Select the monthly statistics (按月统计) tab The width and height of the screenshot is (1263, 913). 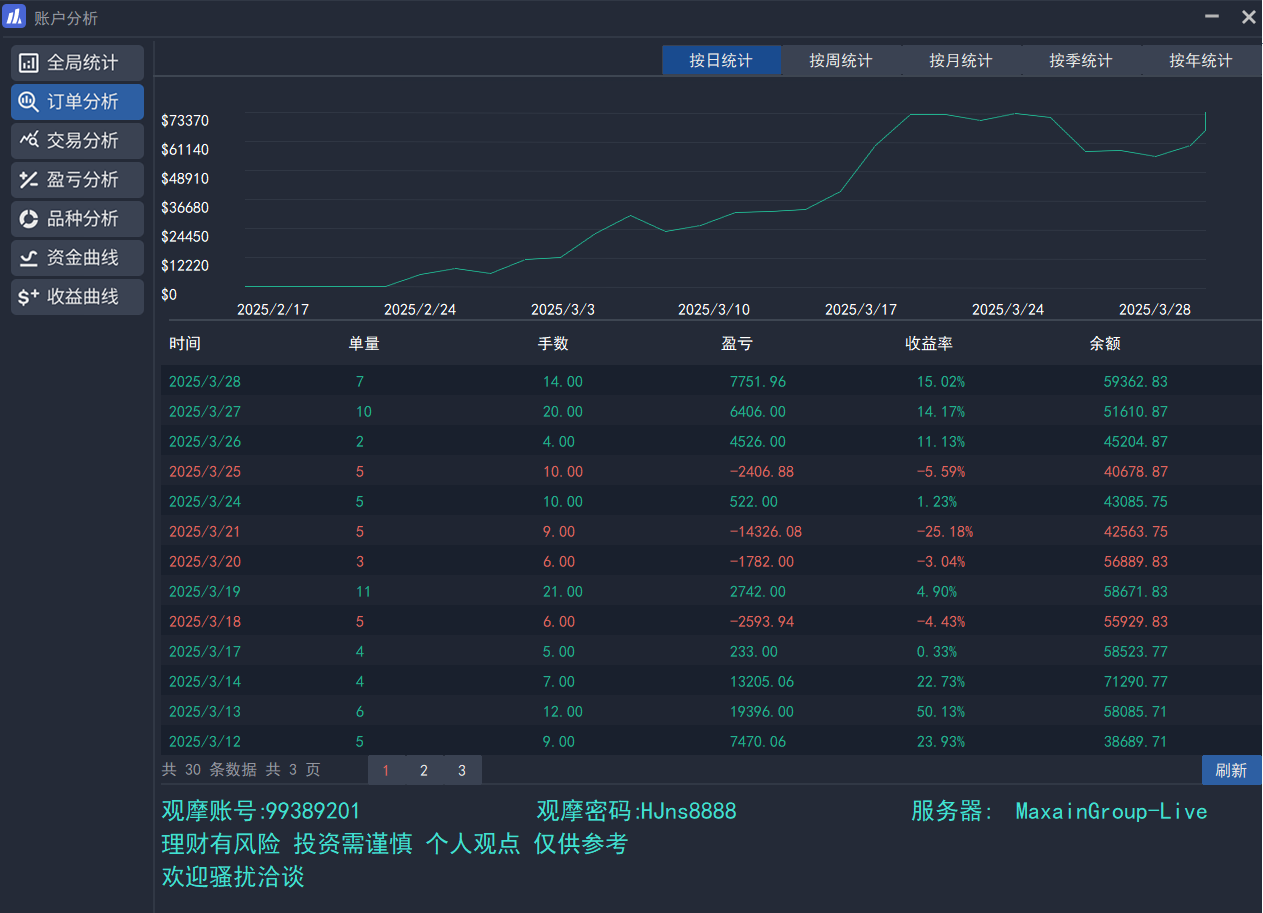click(961, 61)
